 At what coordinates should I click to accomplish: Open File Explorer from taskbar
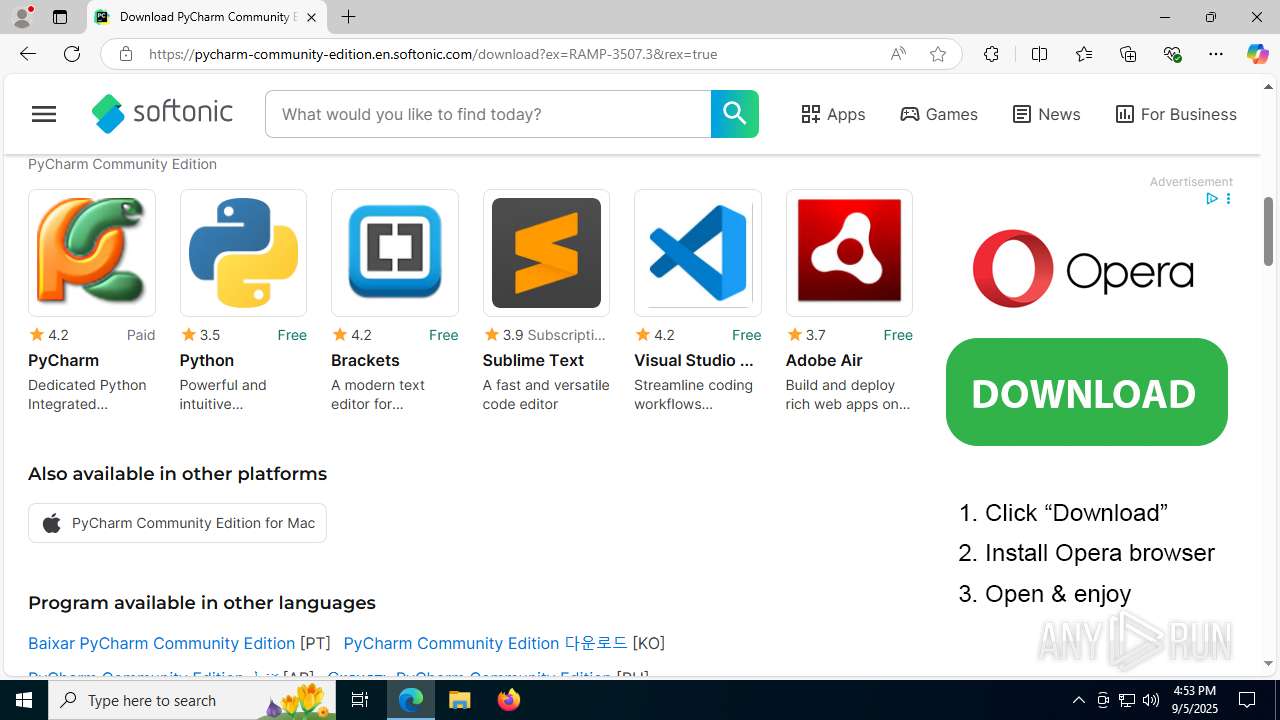[x=460, y=700]
